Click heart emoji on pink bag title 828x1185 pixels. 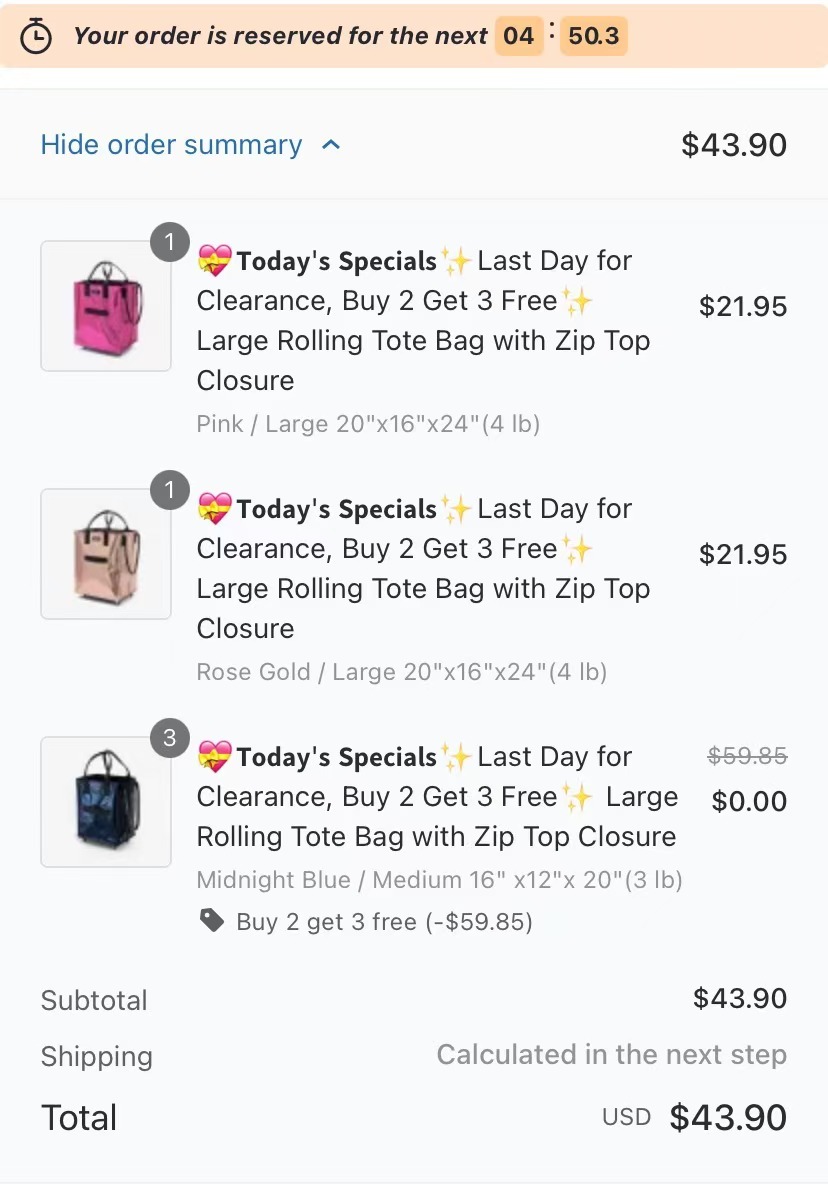point(215,261)
